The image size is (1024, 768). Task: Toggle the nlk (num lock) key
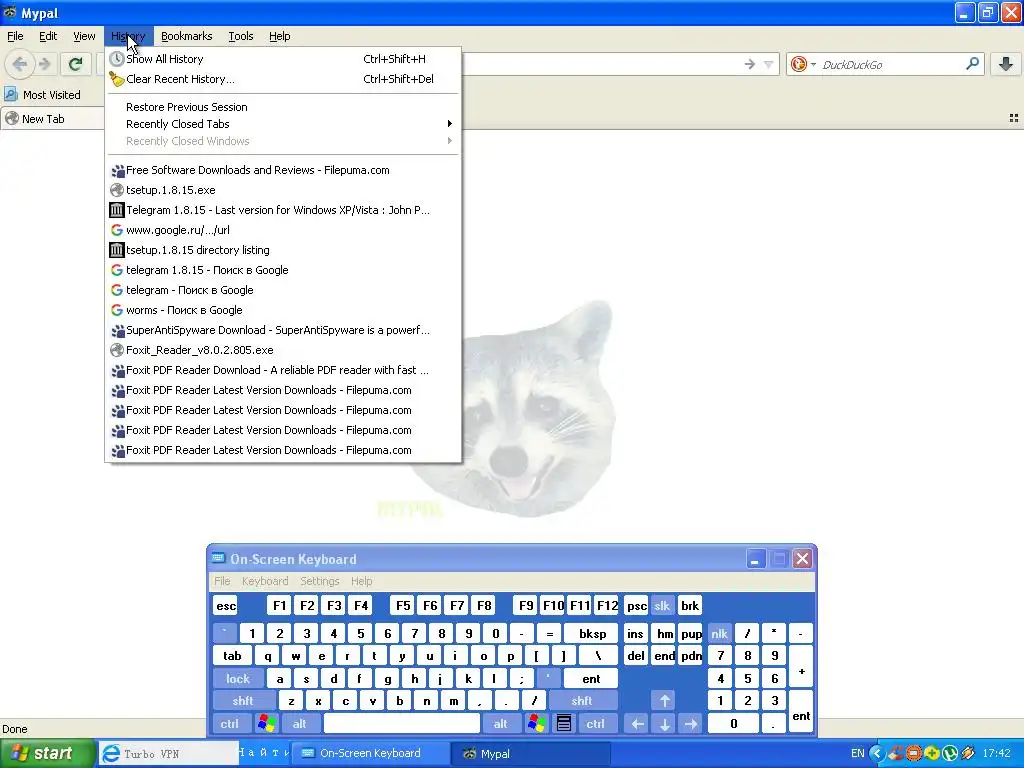pos(719,633)
